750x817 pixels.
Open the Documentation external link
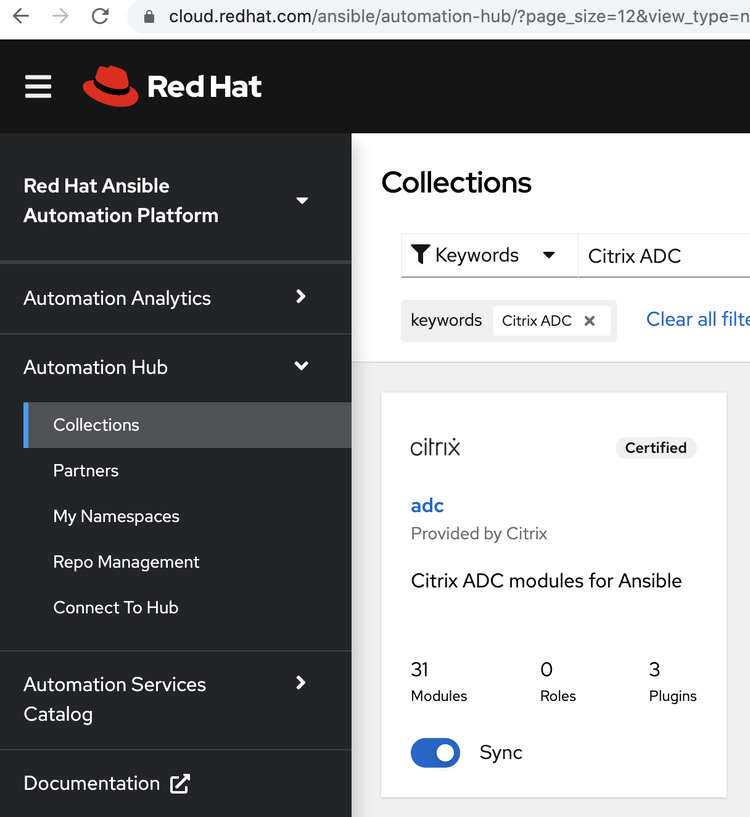tap(107, 783)
